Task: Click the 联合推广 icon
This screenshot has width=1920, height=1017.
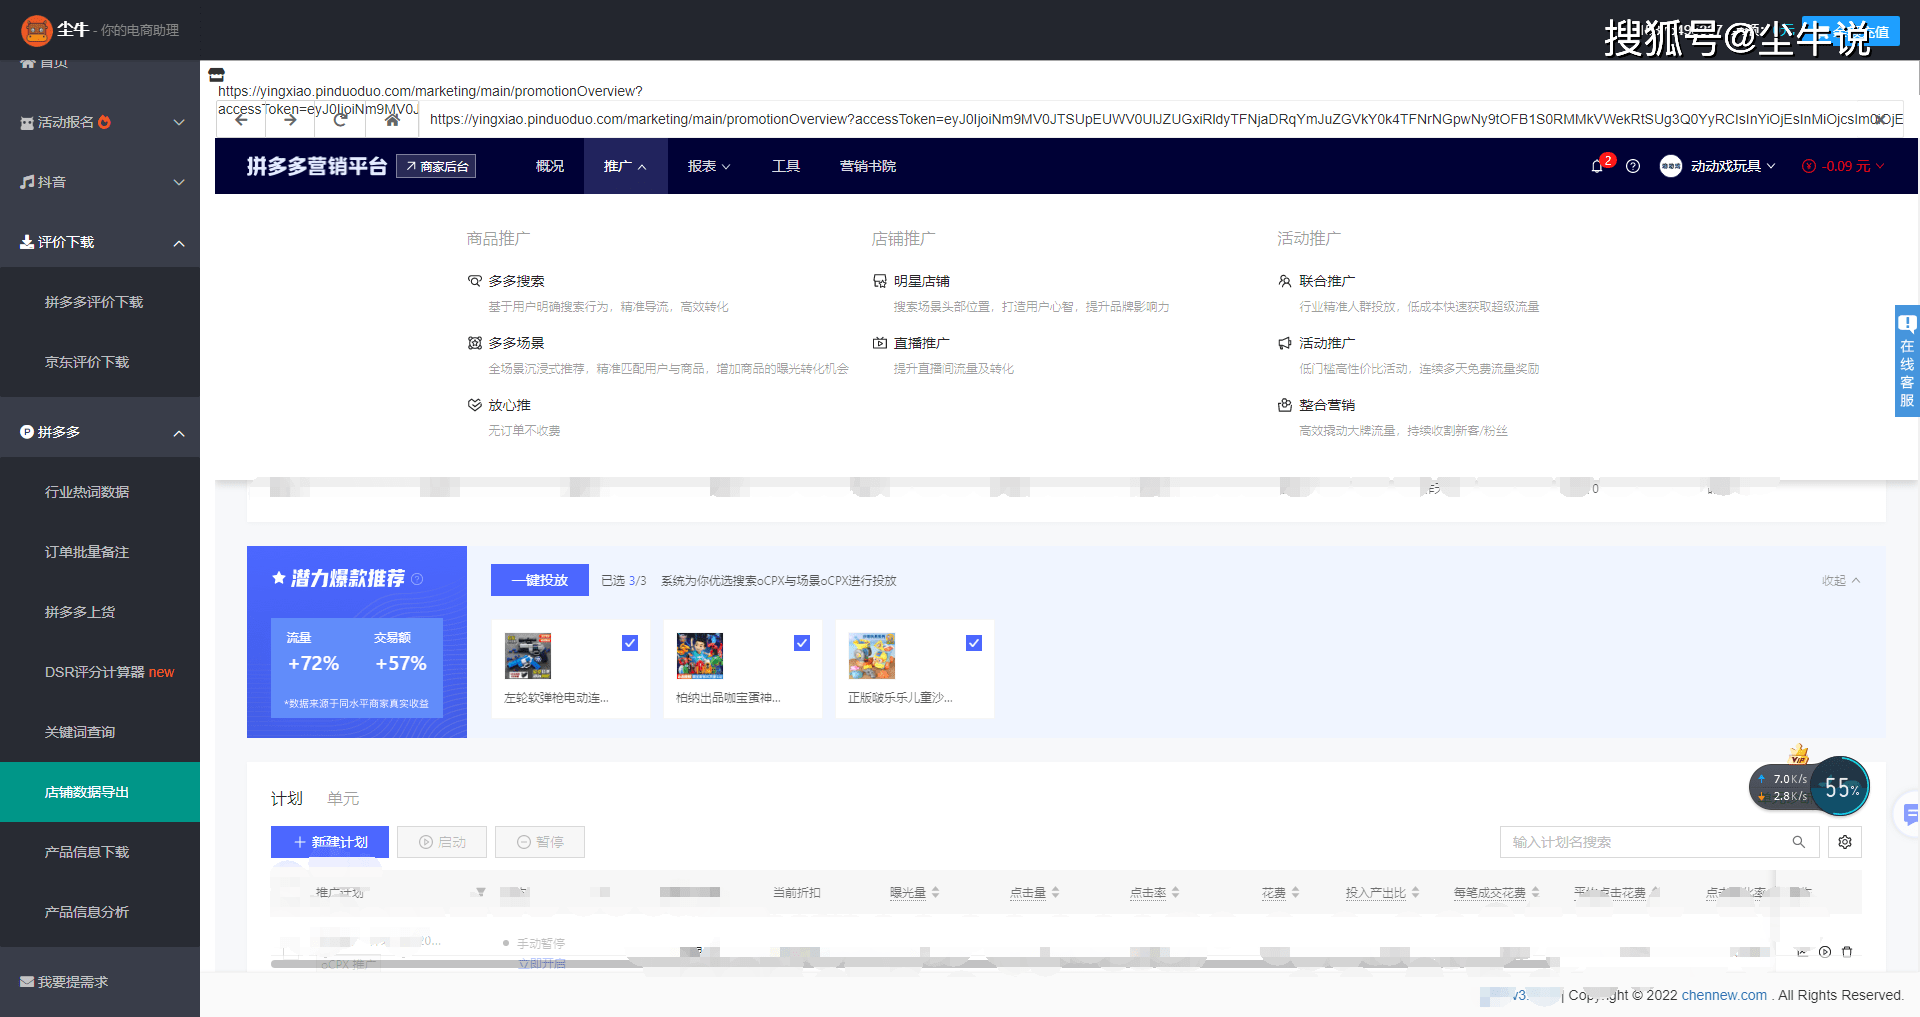Action: pyautogui.click(x=1285, y=281)
